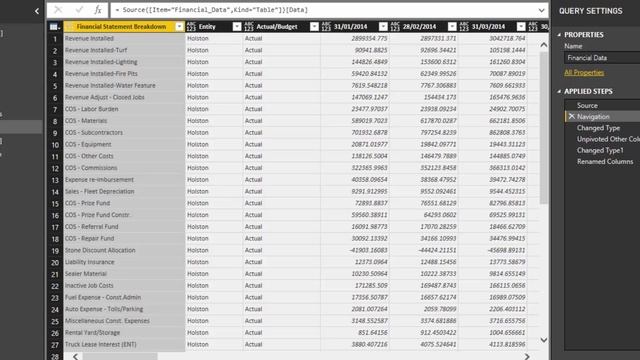This screenshot has height=360, width=640.
Task: Select row number 1
Action: [55, 39]
